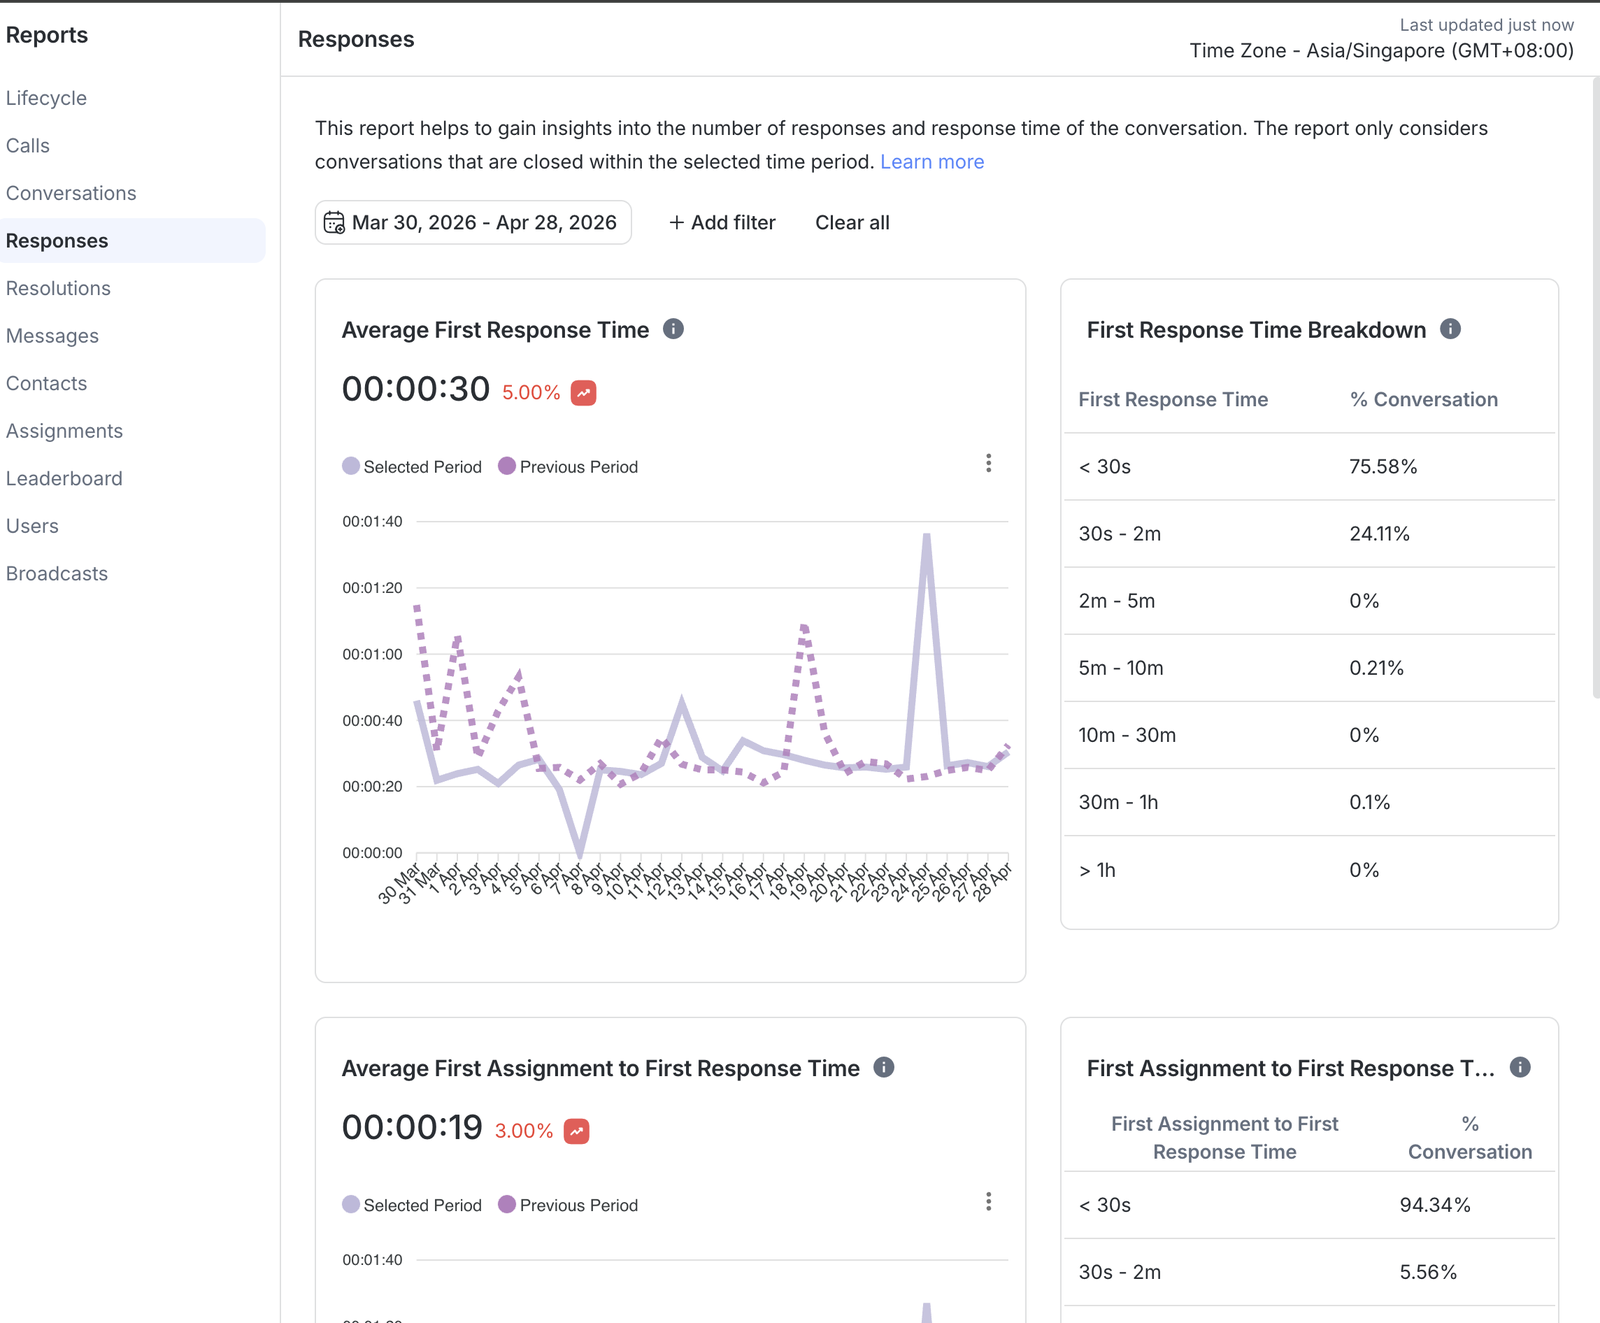Open the Messages report

pyautogui.click(x=52, y=336)
